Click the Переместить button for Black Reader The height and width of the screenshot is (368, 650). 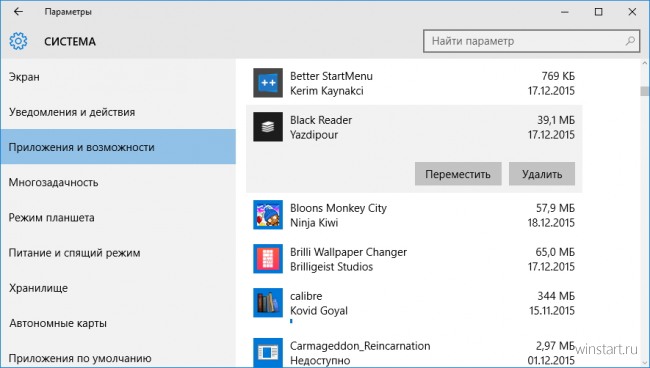[458, 174]
